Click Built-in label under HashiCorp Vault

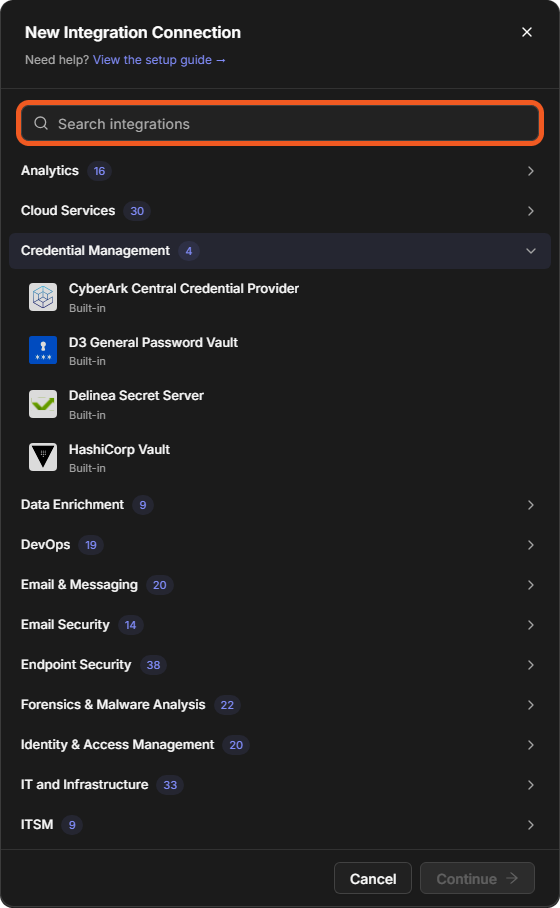click(x=87, y=468)
